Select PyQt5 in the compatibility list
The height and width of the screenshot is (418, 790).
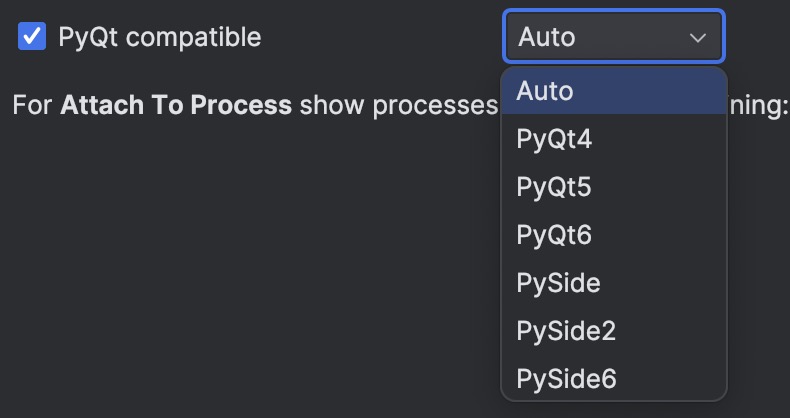[x=554, y=187]
